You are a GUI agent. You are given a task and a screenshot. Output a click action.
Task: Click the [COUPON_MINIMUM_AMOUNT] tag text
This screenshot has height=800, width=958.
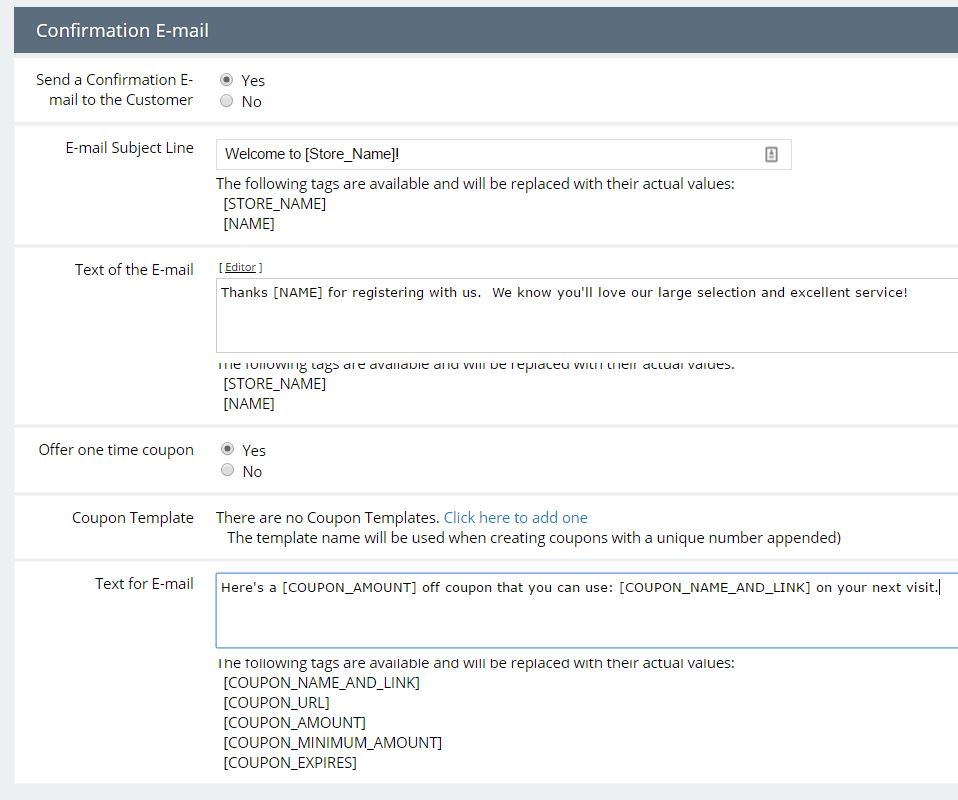click(332, 743)
